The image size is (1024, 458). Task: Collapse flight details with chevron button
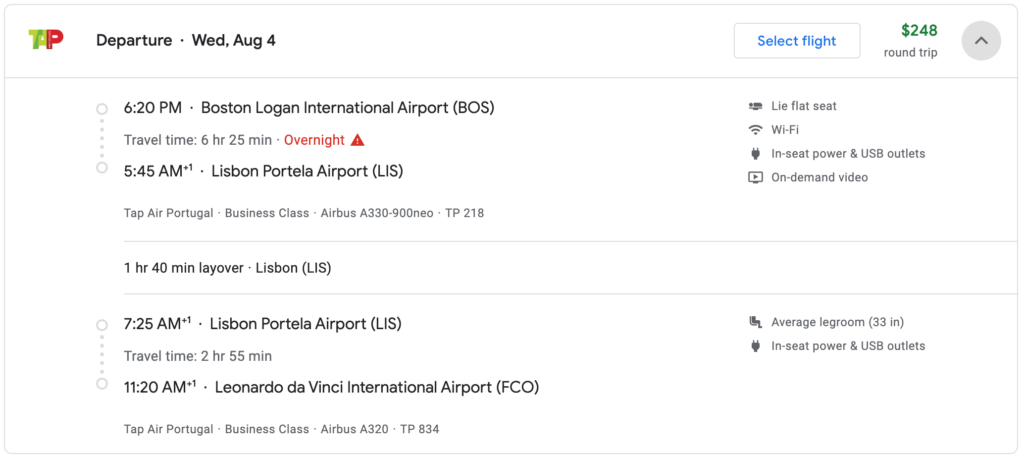click(x=981, y=41)
